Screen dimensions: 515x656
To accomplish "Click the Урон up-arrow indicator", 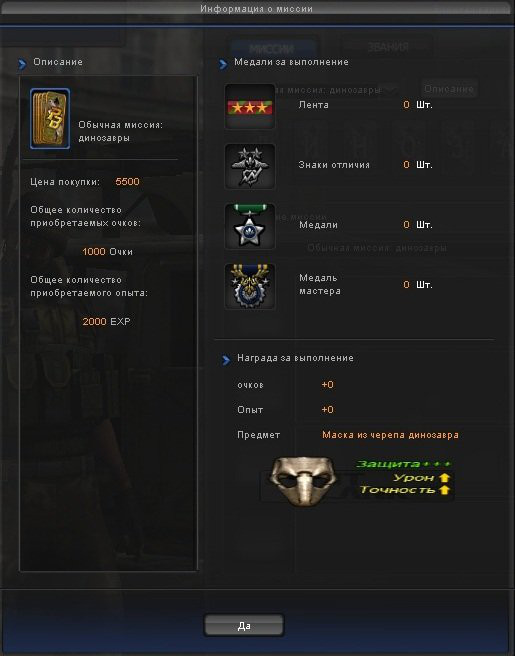I will pos(444,477).
